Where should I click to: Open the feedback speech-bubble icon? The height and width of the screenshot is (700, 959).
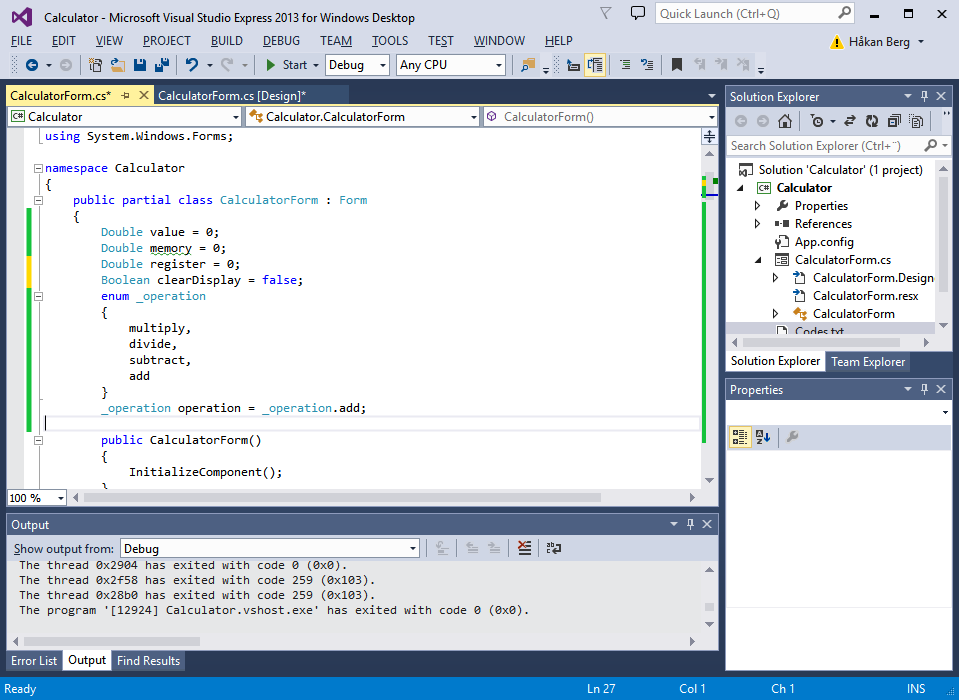(x=638, y=13)
